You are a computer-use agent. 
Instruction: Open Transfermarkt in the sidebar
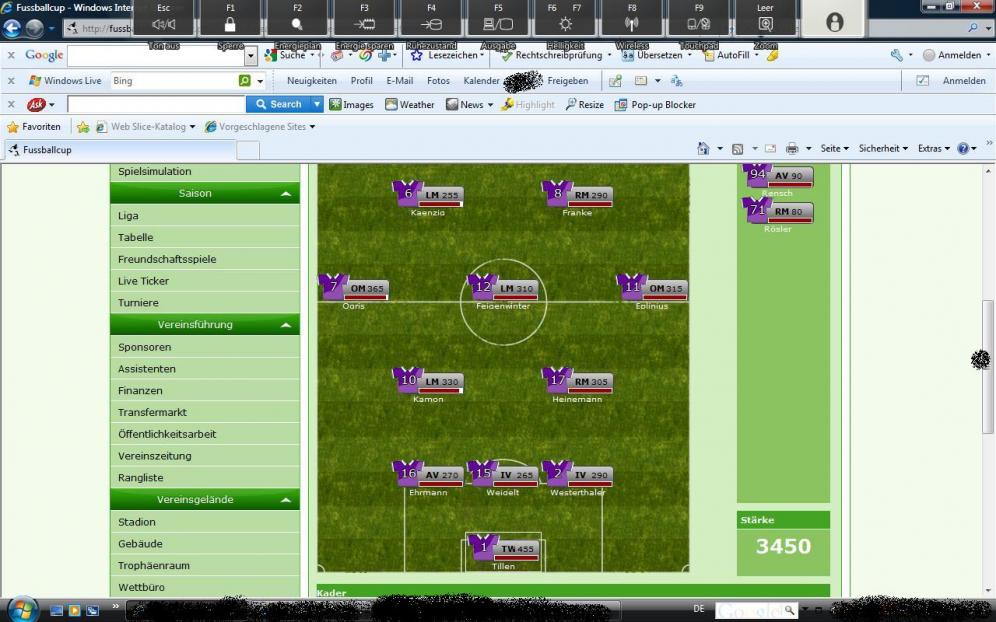tap(152, 412)
